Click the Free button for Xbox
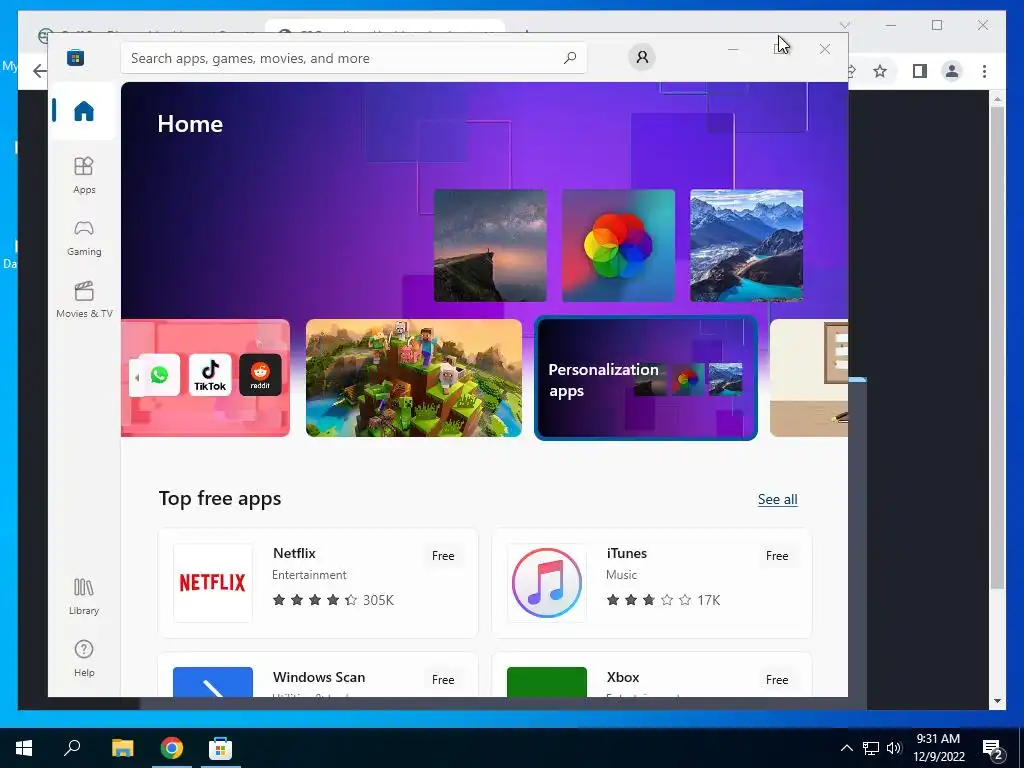This screenshot has height=768, width=1024. click(776, 680)
